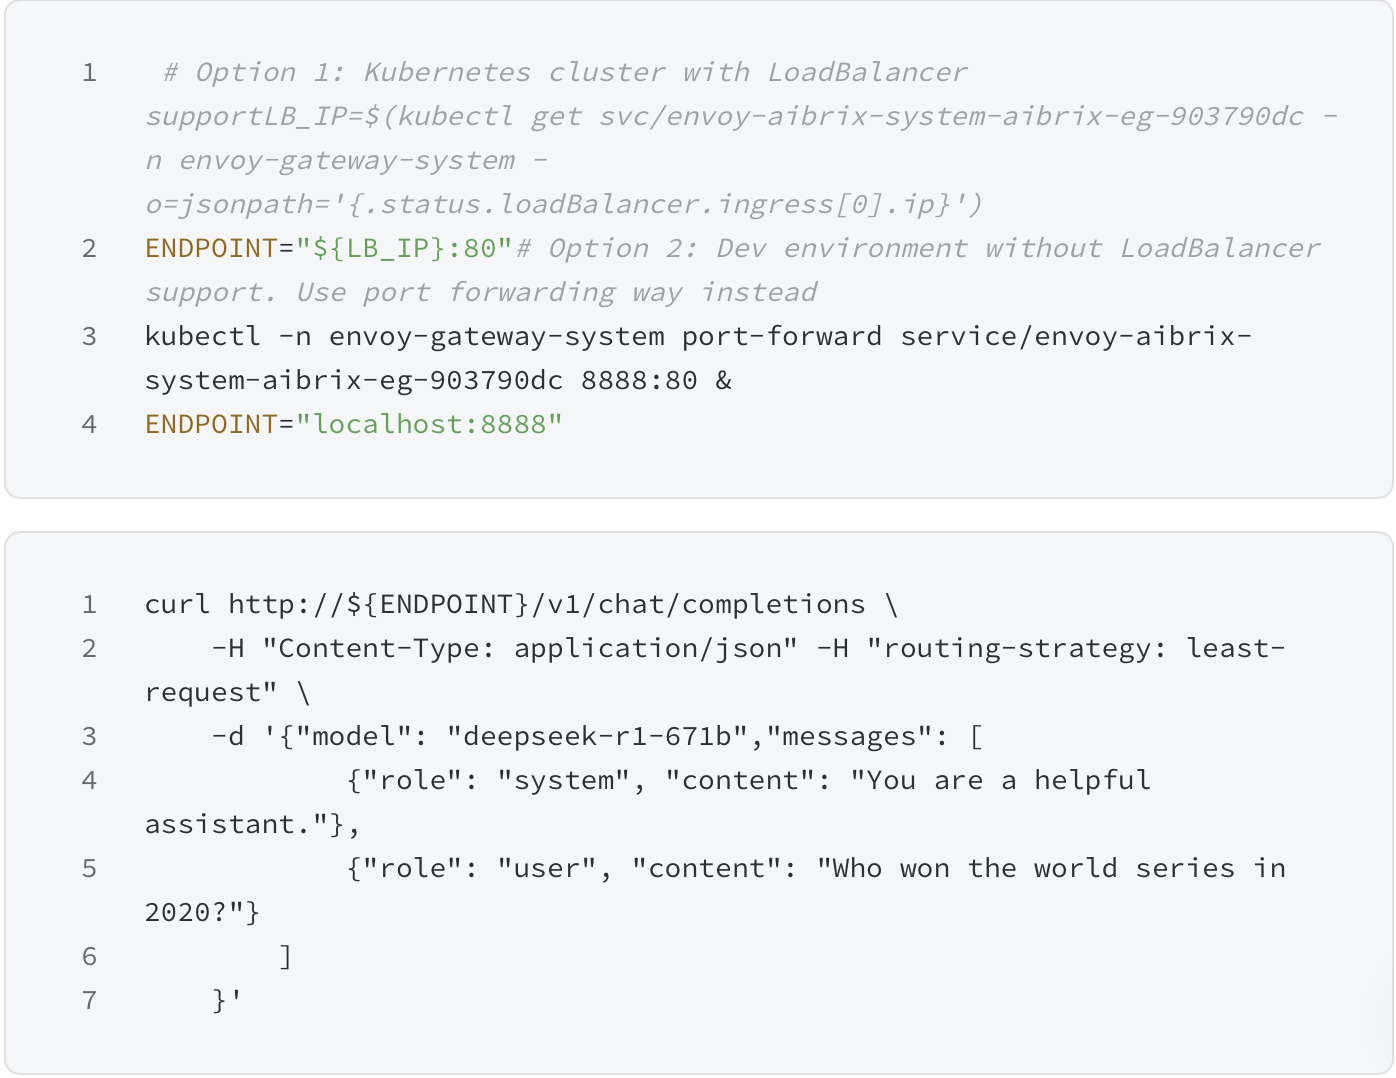This screenshot has height=1078, width=1396.
Task: Click the "kubectl -n envoy-gateway-system port-forward" command
Action: (x=514, y=337)
